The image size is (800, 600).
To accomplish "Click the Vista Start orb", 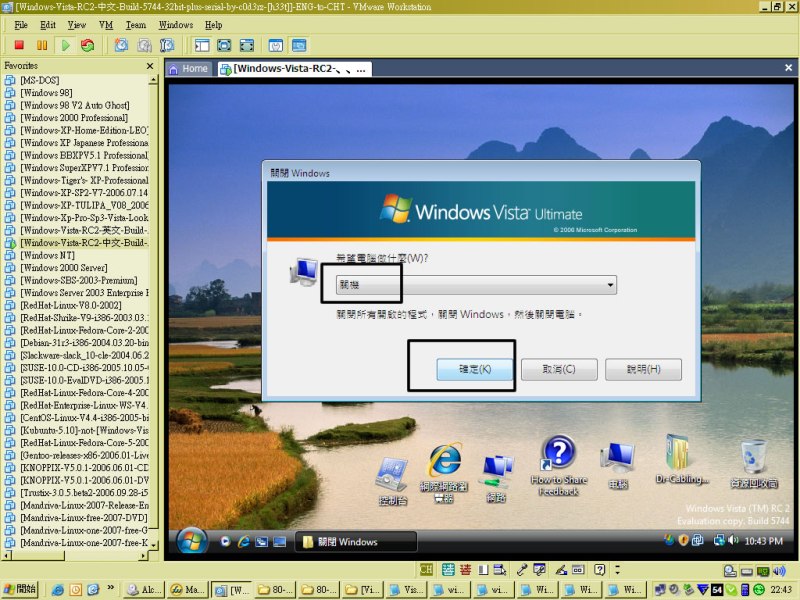I will point(192,540).
